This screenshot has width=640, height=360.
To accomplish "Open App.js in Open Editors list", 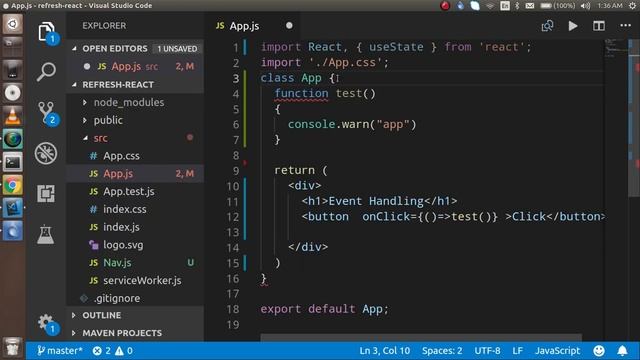I will (x=135, y=67).
